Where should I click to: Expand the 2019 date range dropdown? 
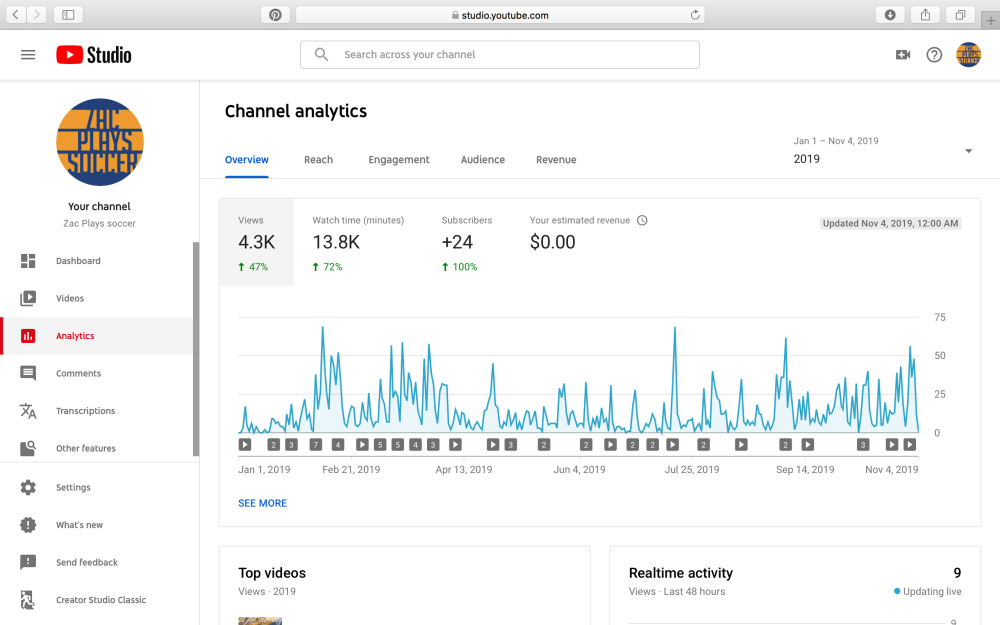[x=967, y=151]
